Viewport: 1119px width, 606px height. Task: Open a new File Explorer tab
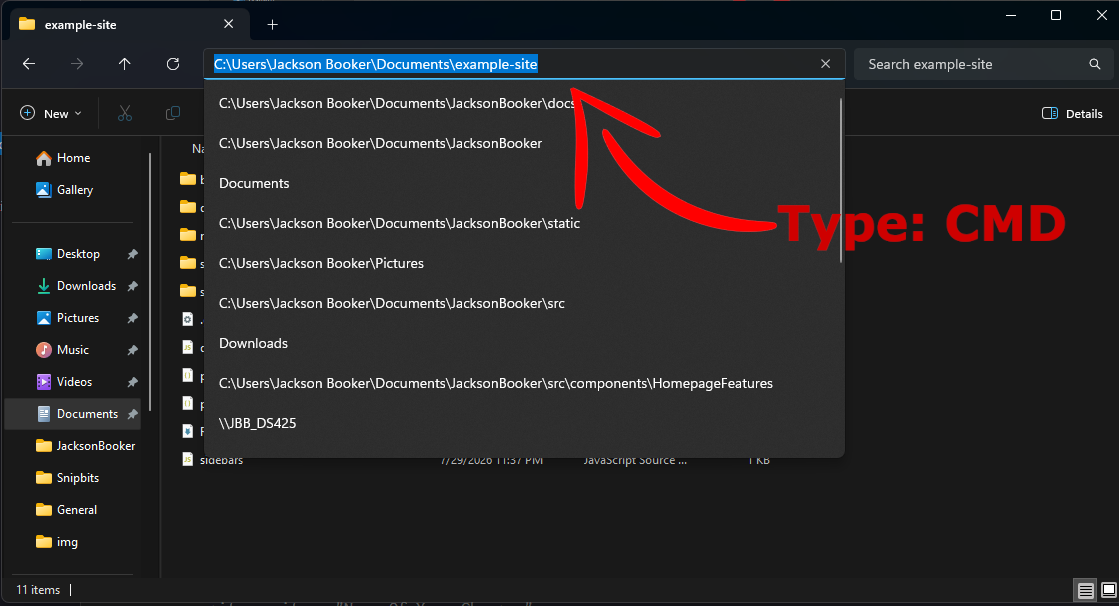[273, 25]
